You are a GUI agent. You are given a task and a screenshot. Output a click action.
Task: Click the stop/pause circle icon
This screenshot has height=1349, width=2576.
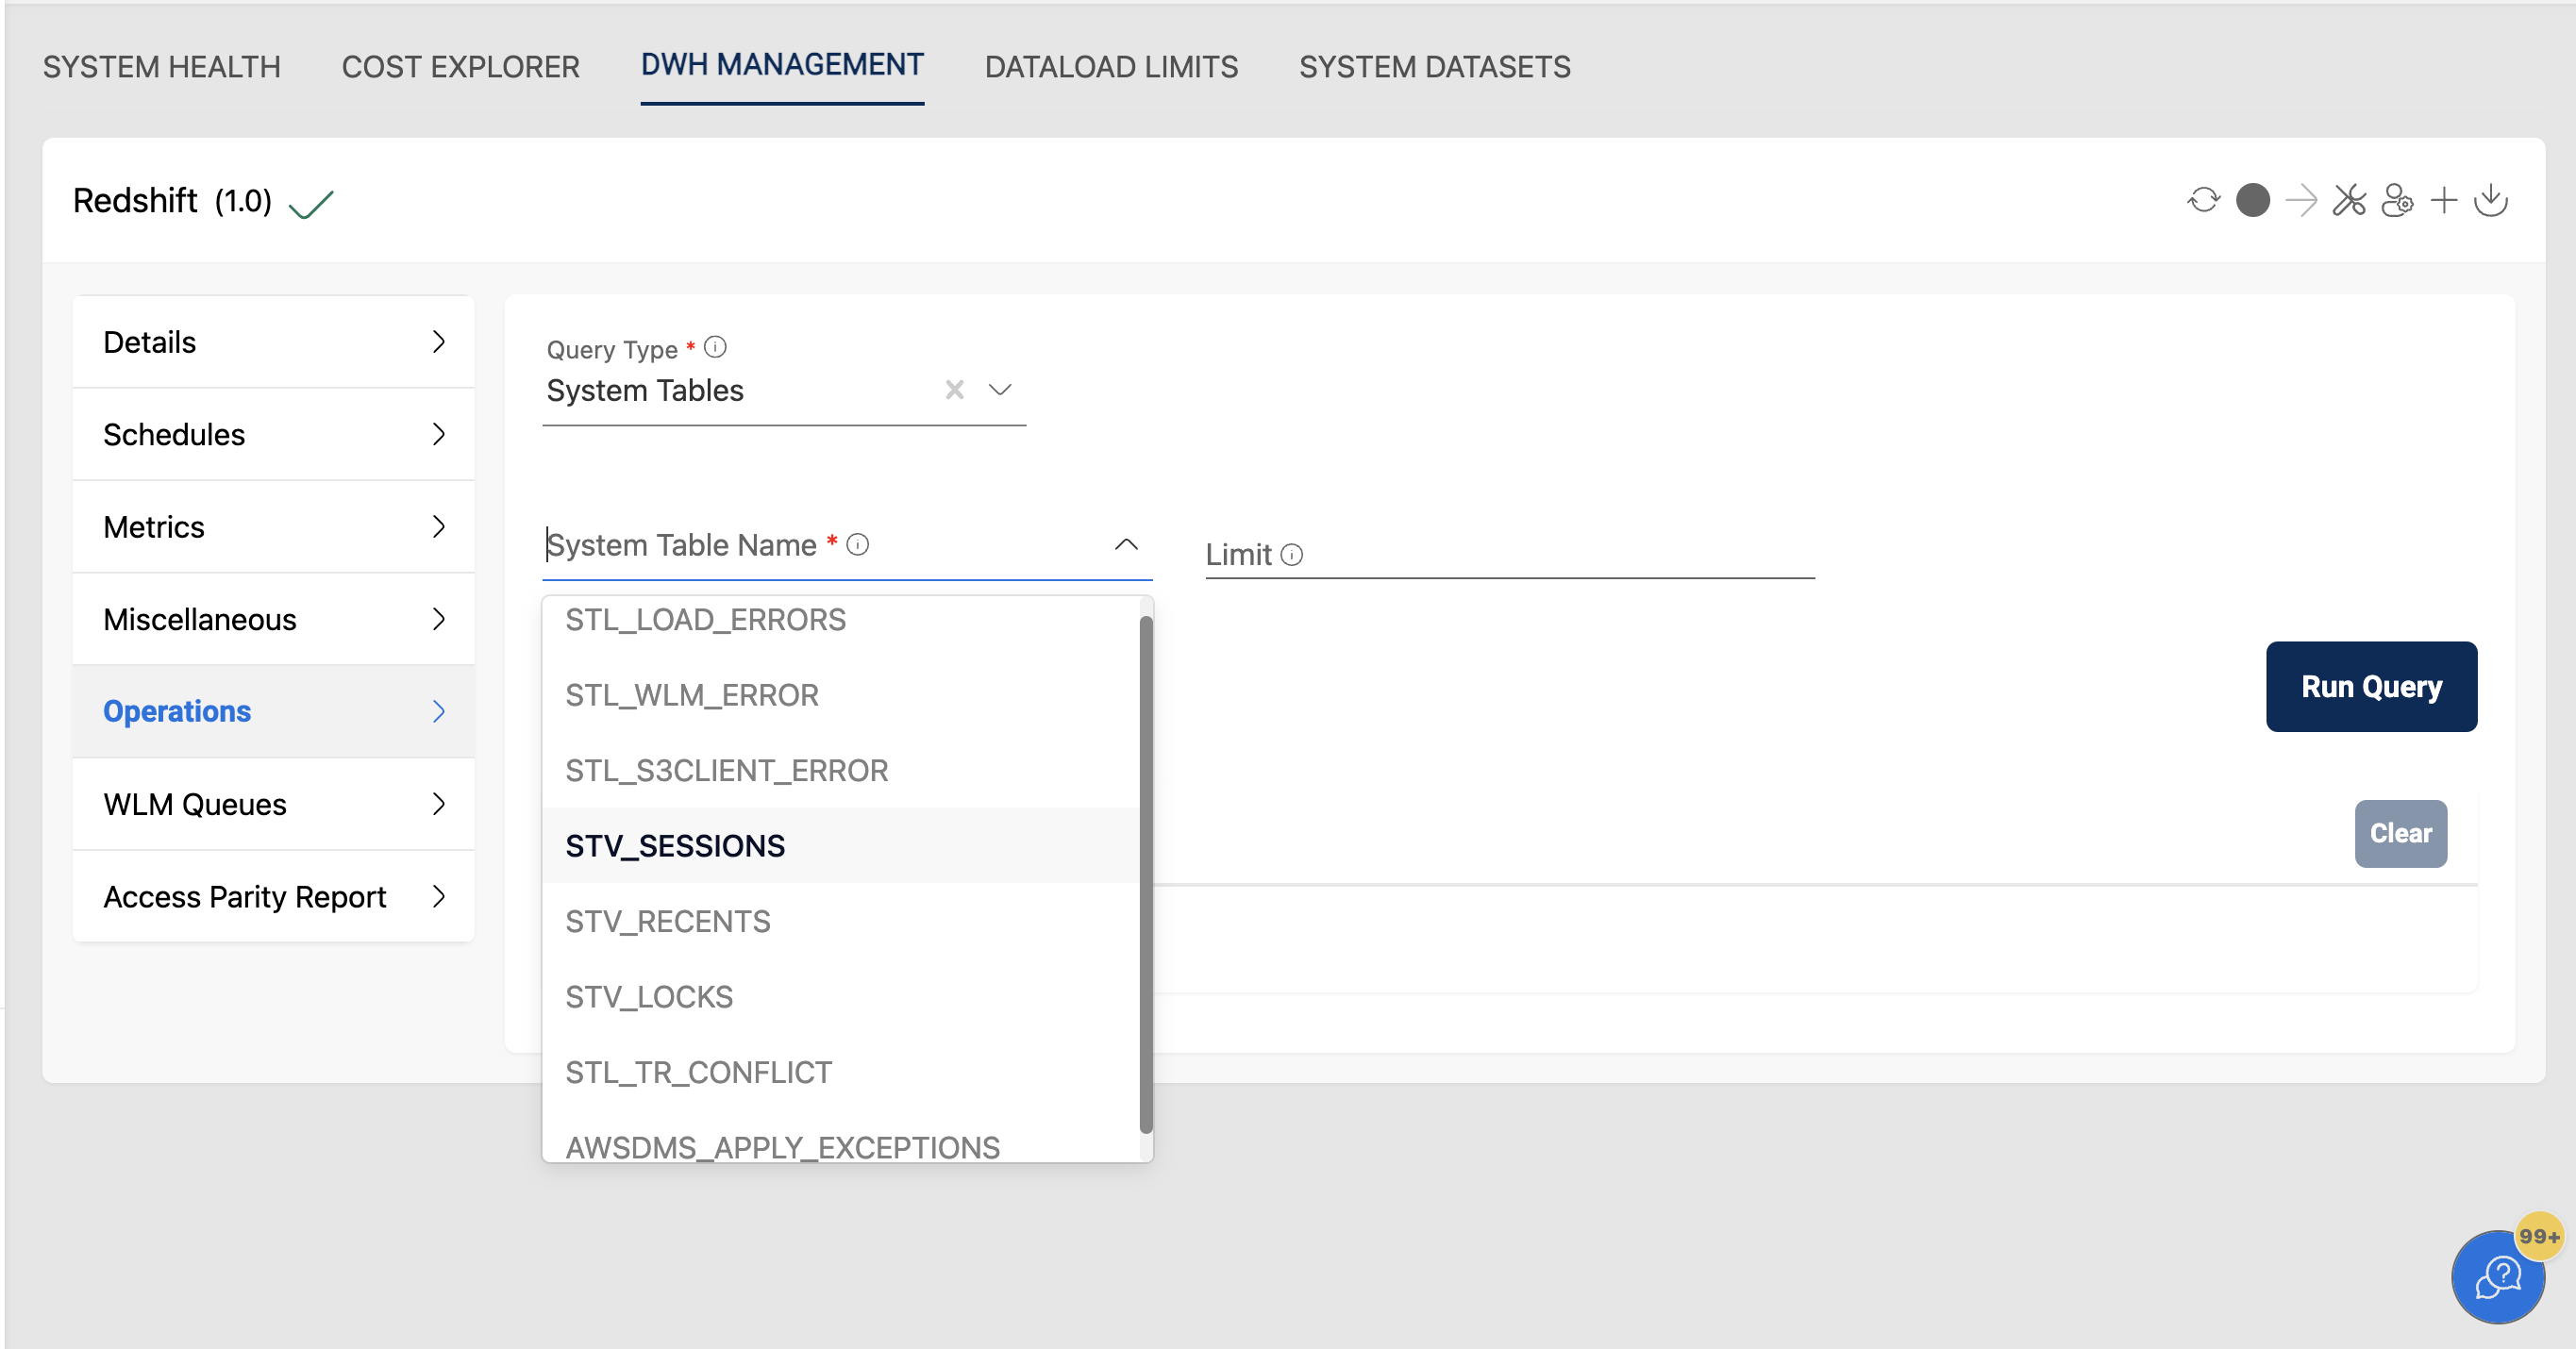2254,203
